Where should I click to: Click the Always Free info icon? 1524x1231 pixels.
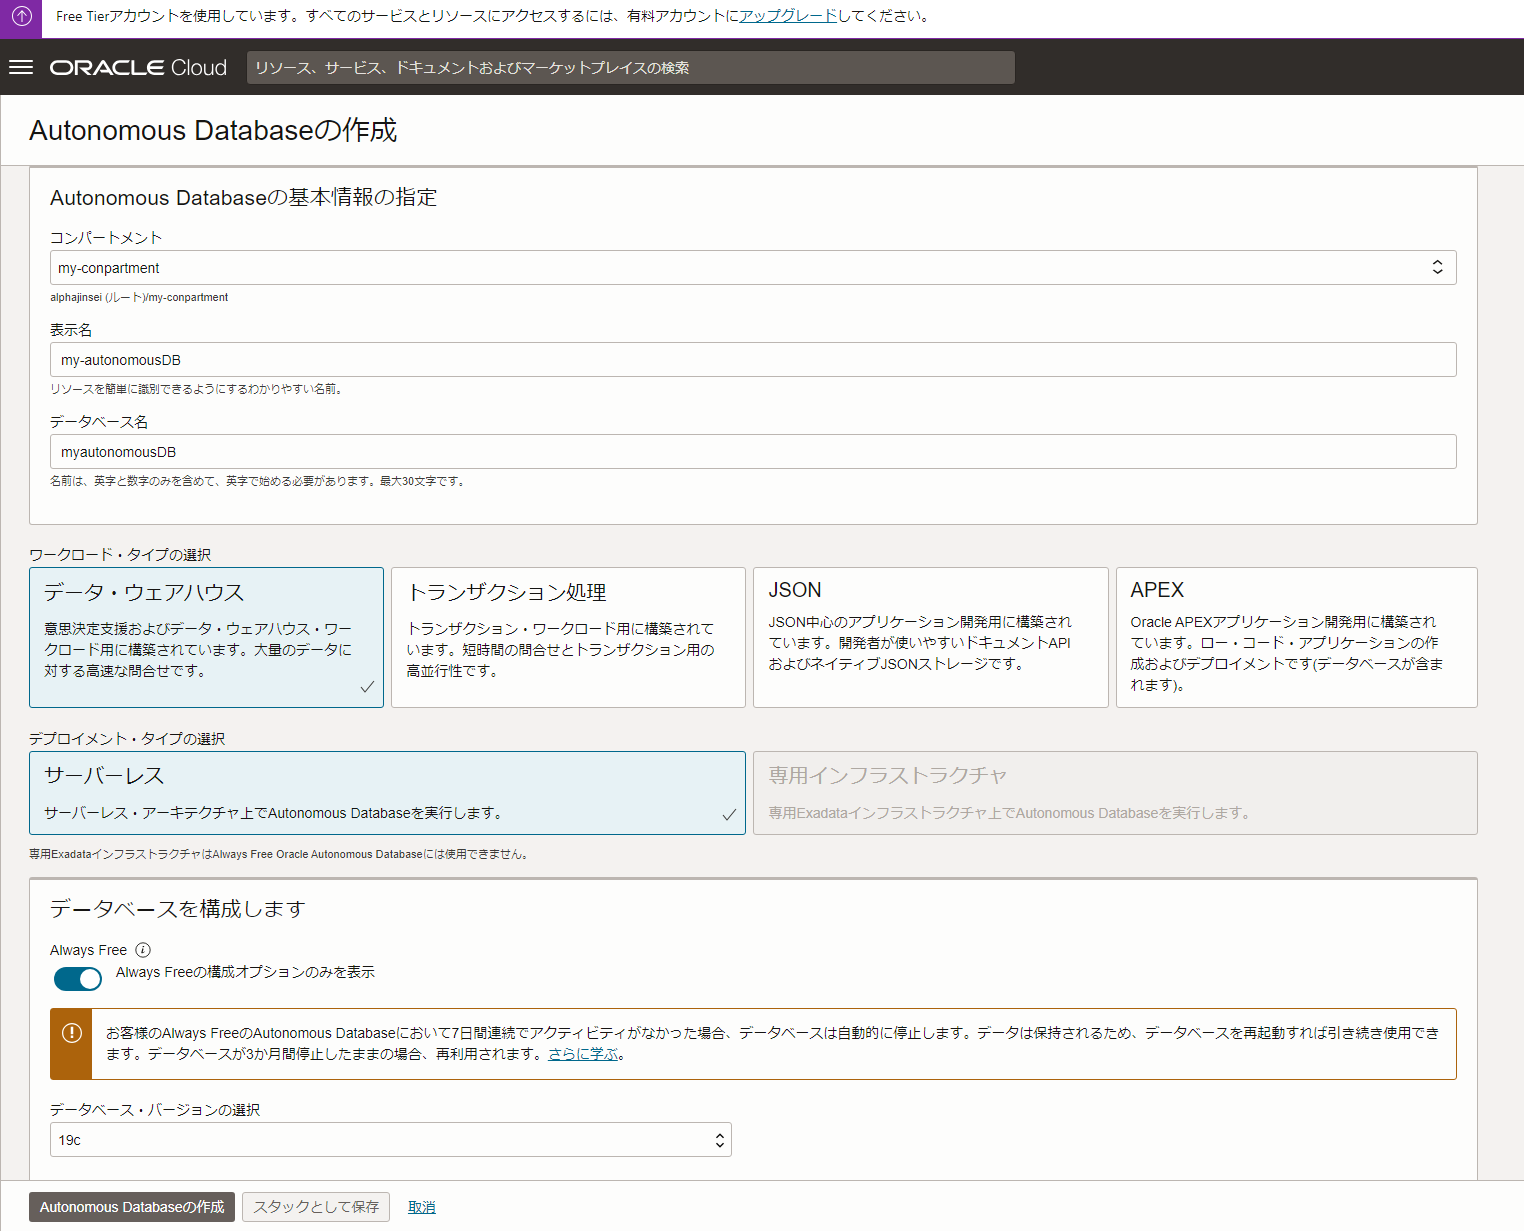coord(143,950)
